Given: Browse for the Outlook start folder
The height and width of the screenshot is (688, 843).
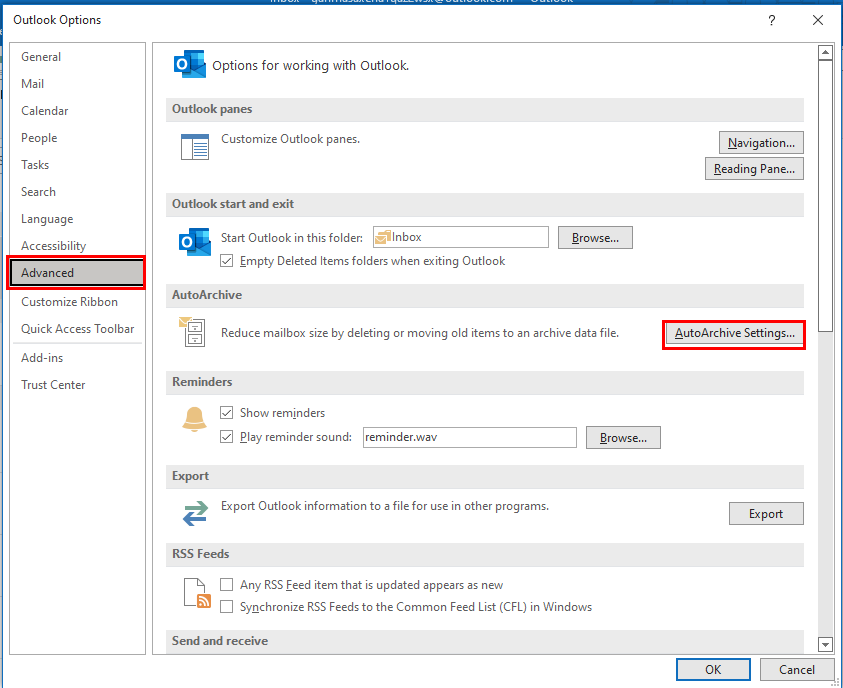Looking at the screenshot, I should pyautogui.click(x=595, y=238).
